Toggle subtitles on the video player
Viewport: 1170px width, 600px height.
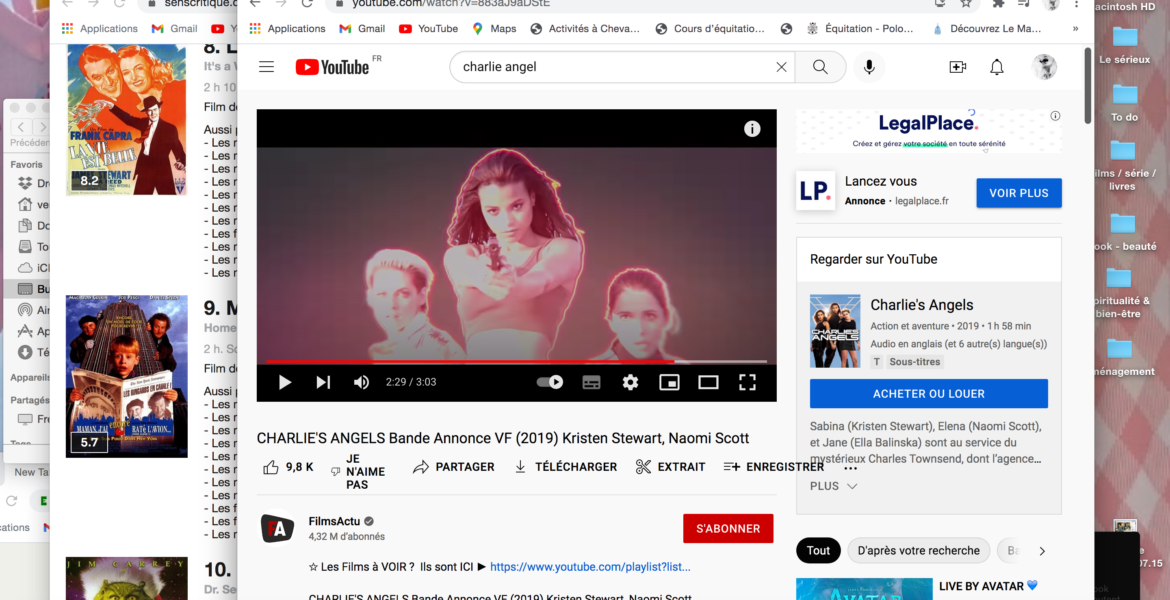click(592, 382)
